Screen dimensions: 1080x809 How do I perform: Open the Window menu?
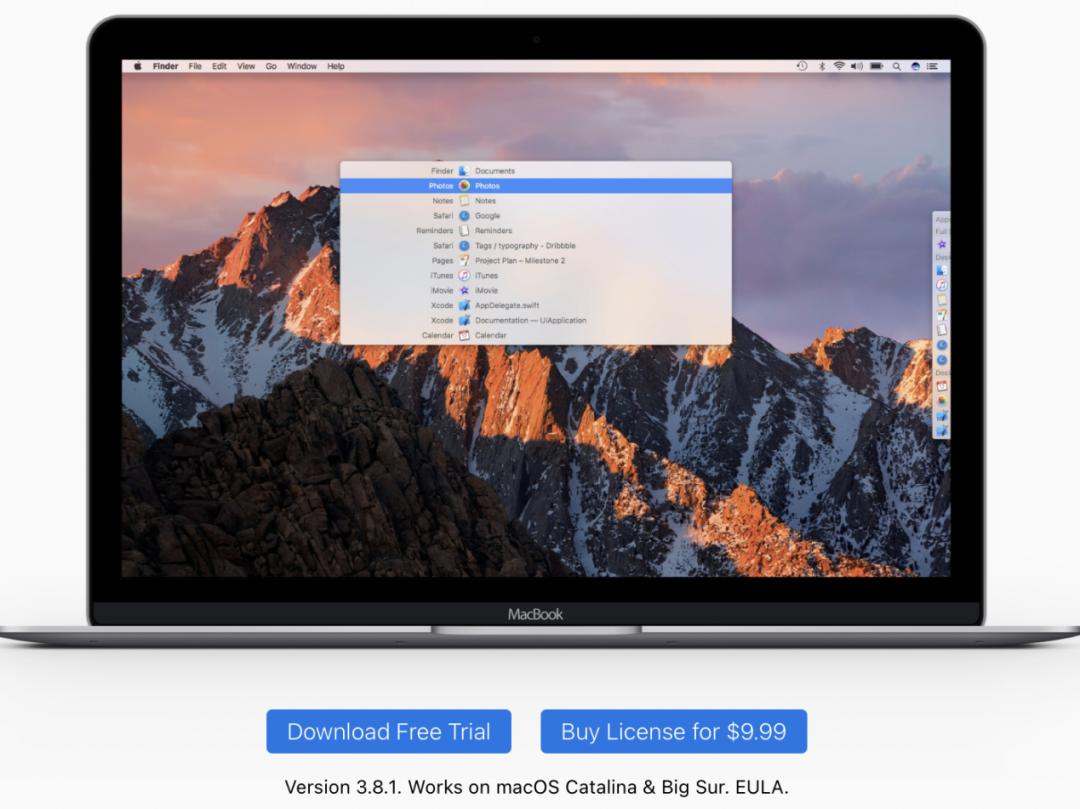[x=302, y=66]
